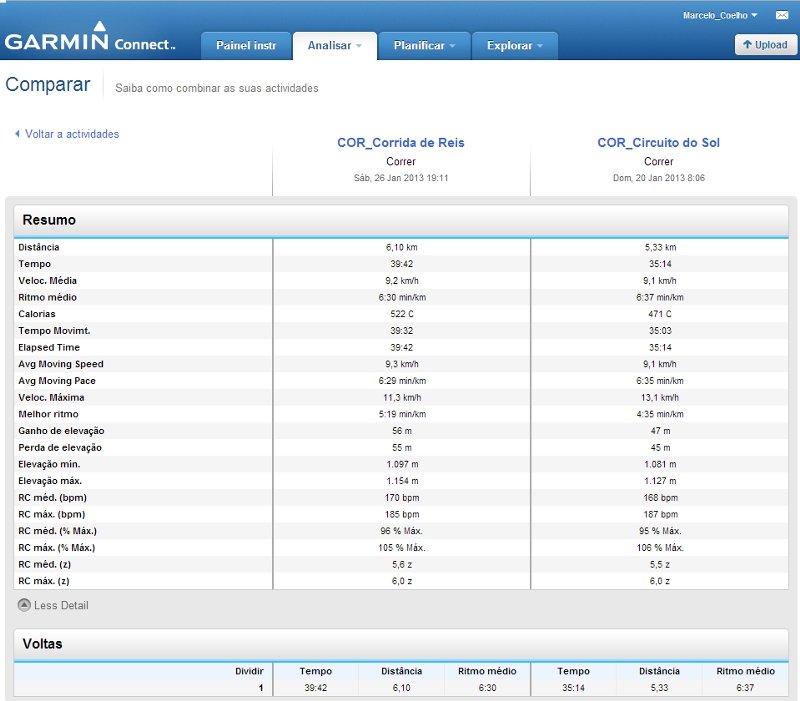
Task: Open COR_Circuito do Sol activity
Action: [x=658, y=143]
